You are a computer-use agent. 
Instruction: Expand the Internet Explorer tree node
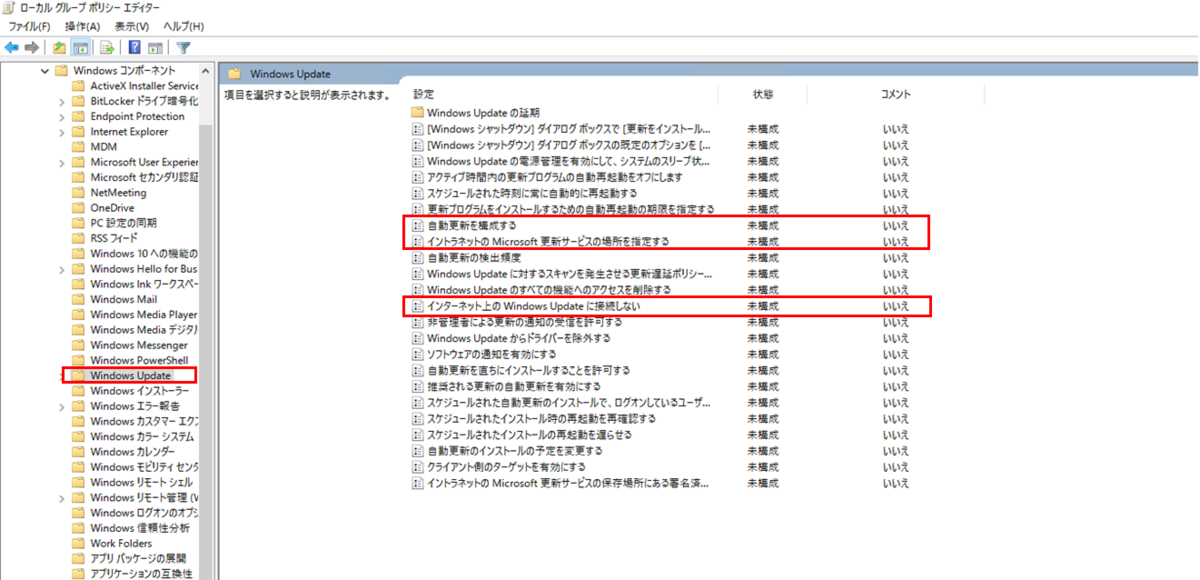coord(62,131)
